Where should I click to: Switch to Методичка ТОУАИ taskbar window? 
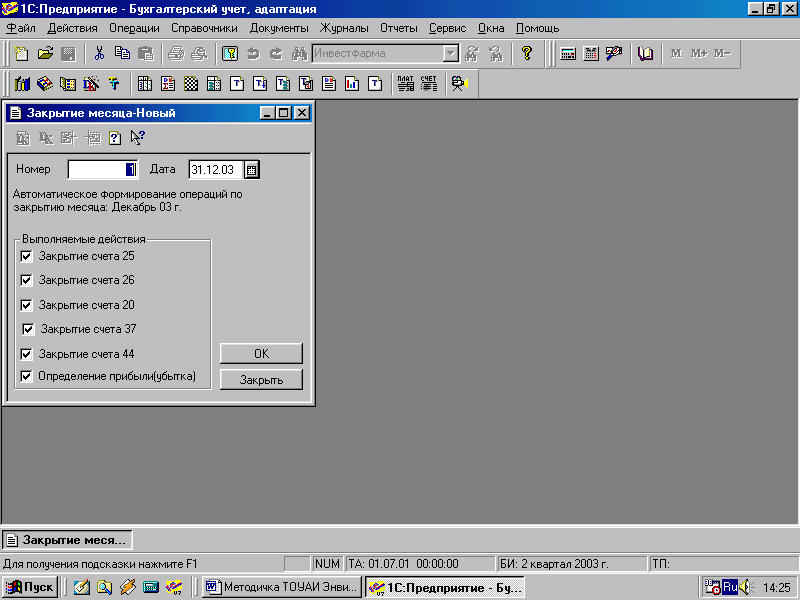(x=282, y=587)
